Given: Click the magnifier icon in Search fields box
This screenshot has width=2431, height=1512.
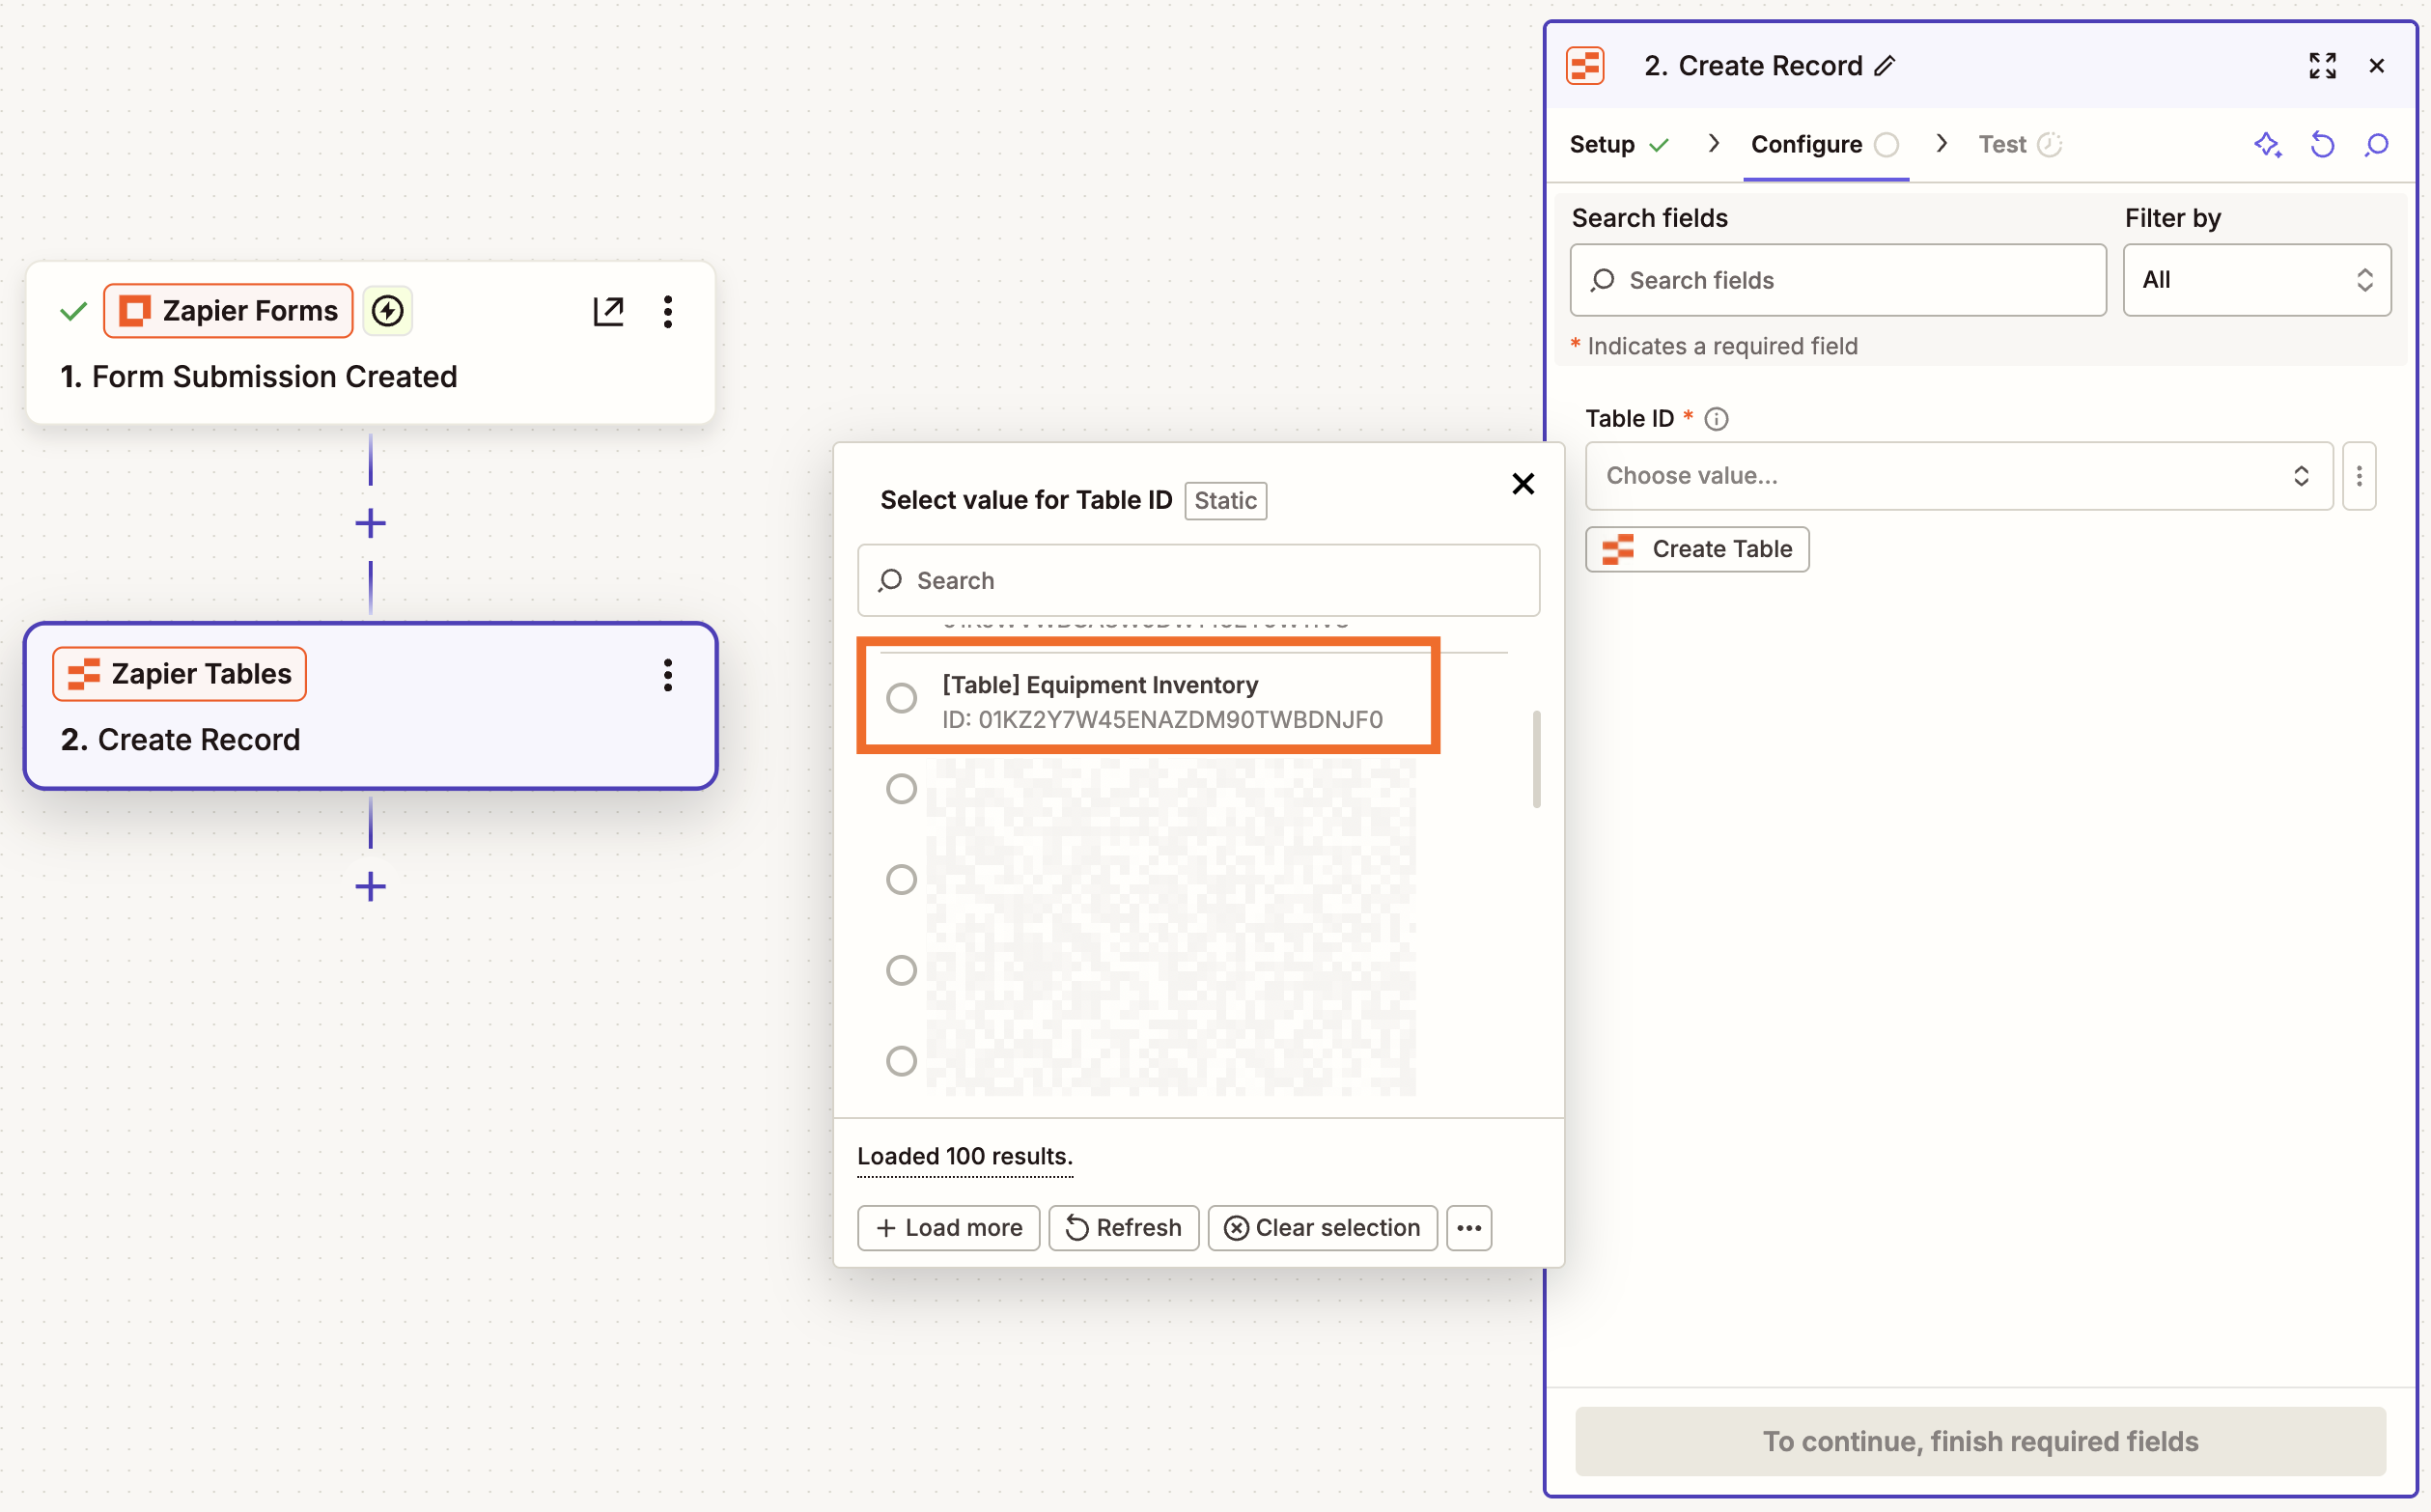Looking at the screenshot, I should (1602, 280).
